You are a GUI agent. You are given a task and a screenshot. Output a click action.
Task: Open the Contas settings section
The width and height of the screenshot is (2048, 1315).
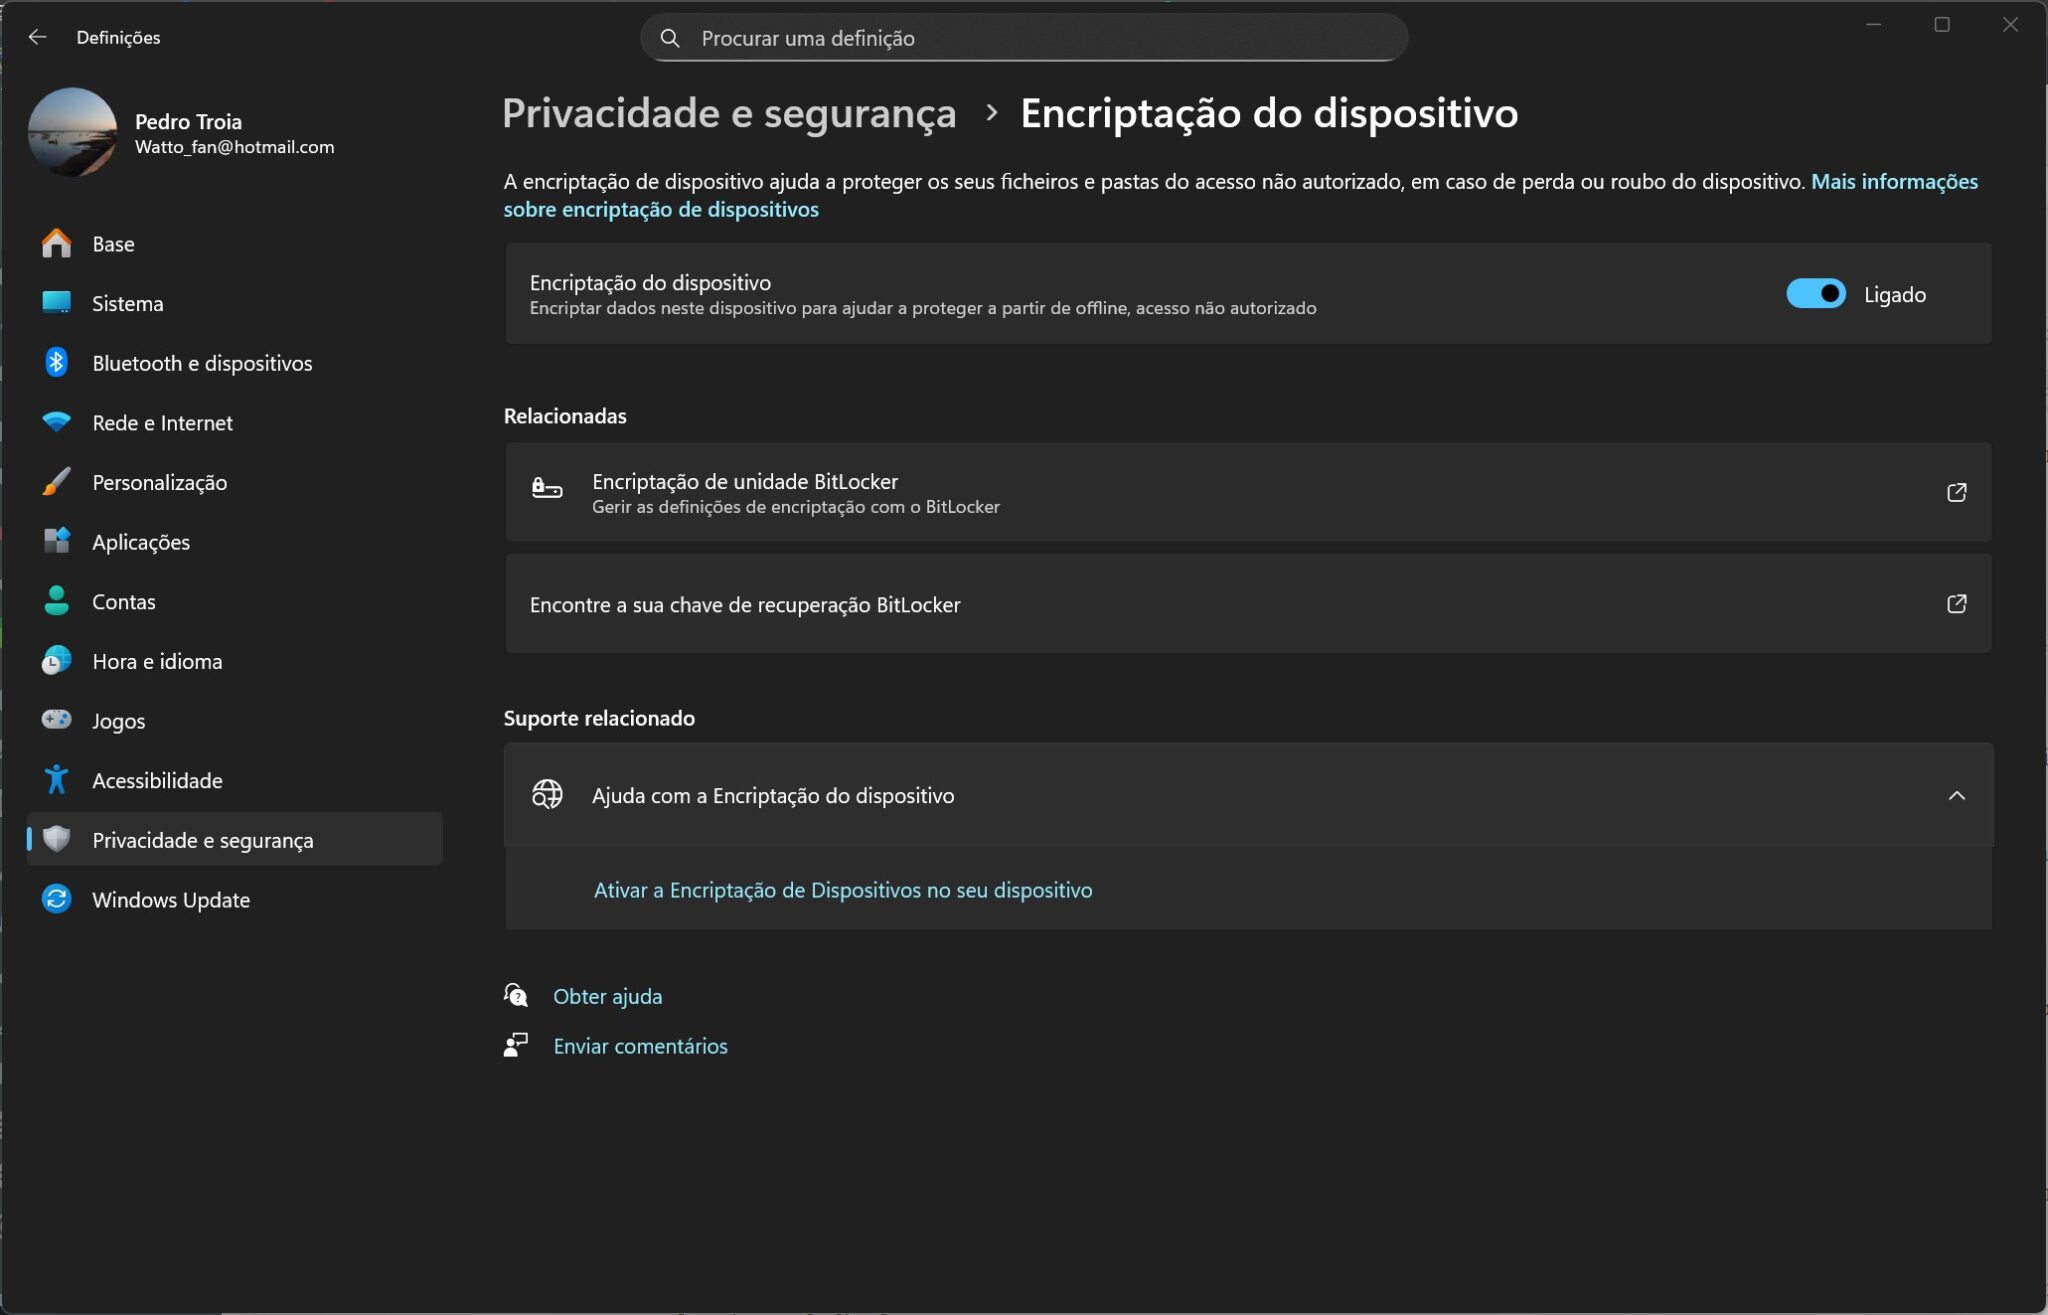[123, 601]
